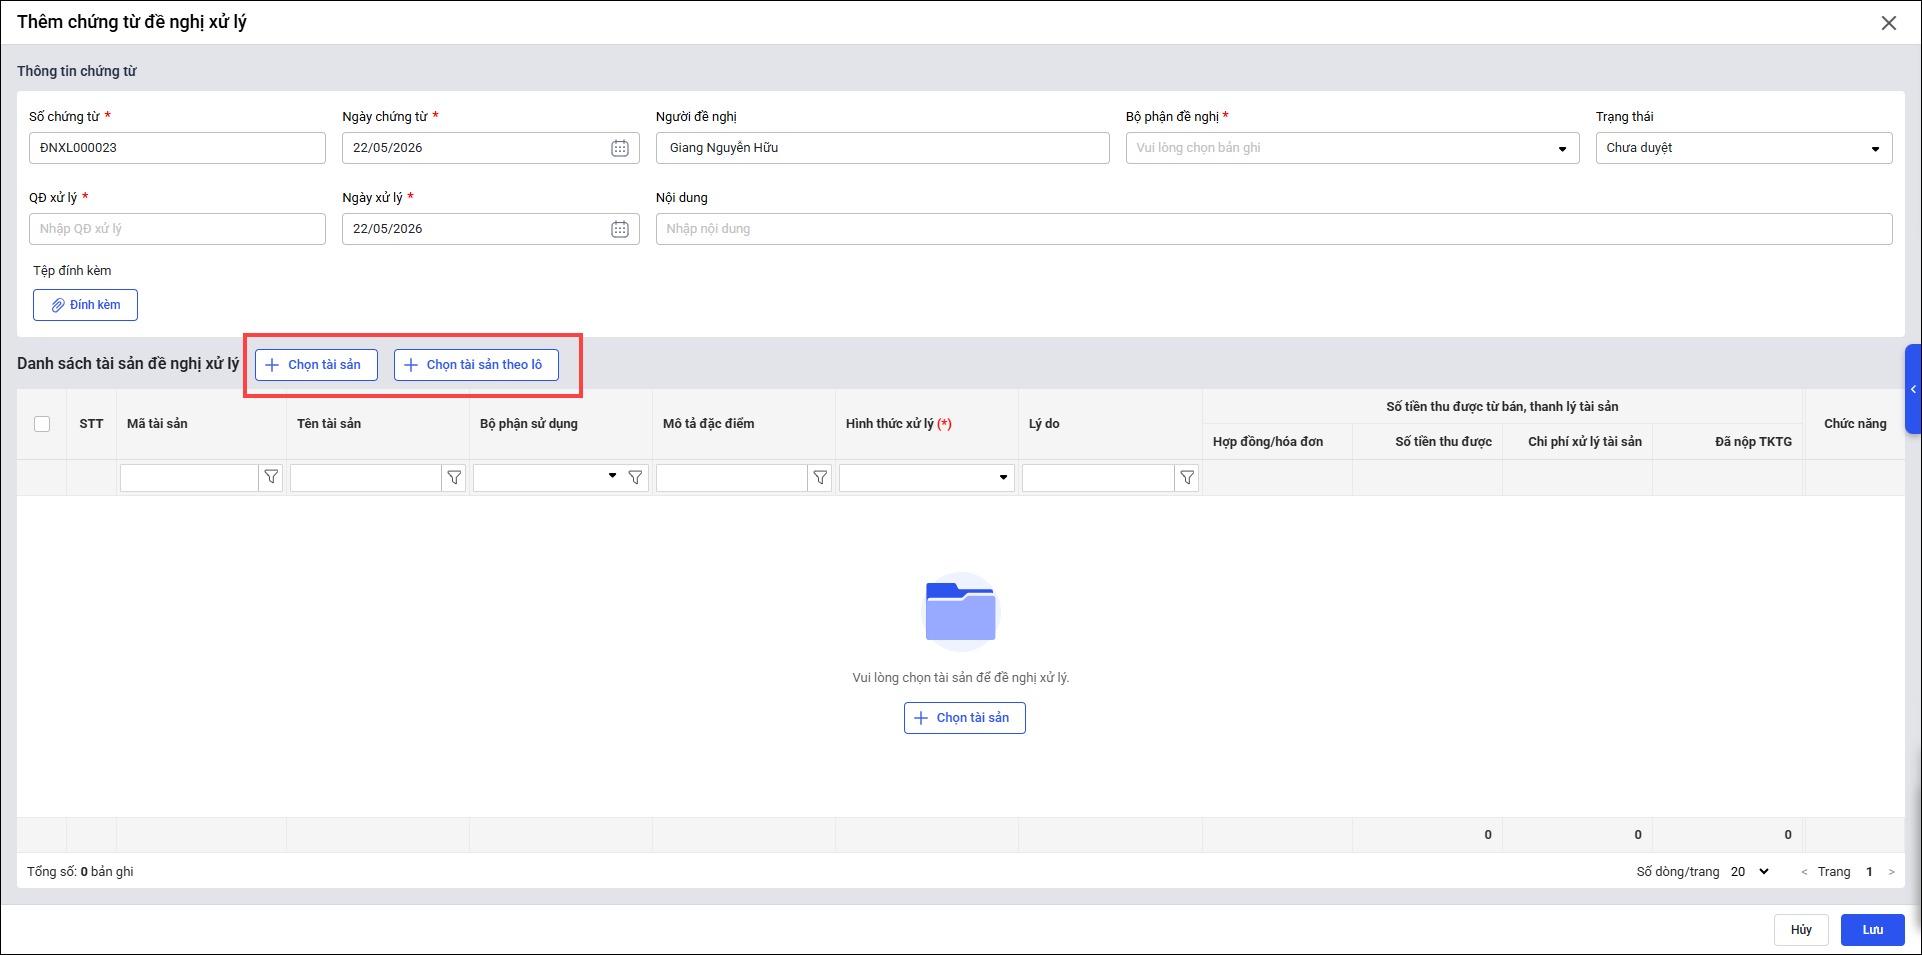Click filter icon in Lý do column
Screen dimensions: 1922x955
[1187, 478]
